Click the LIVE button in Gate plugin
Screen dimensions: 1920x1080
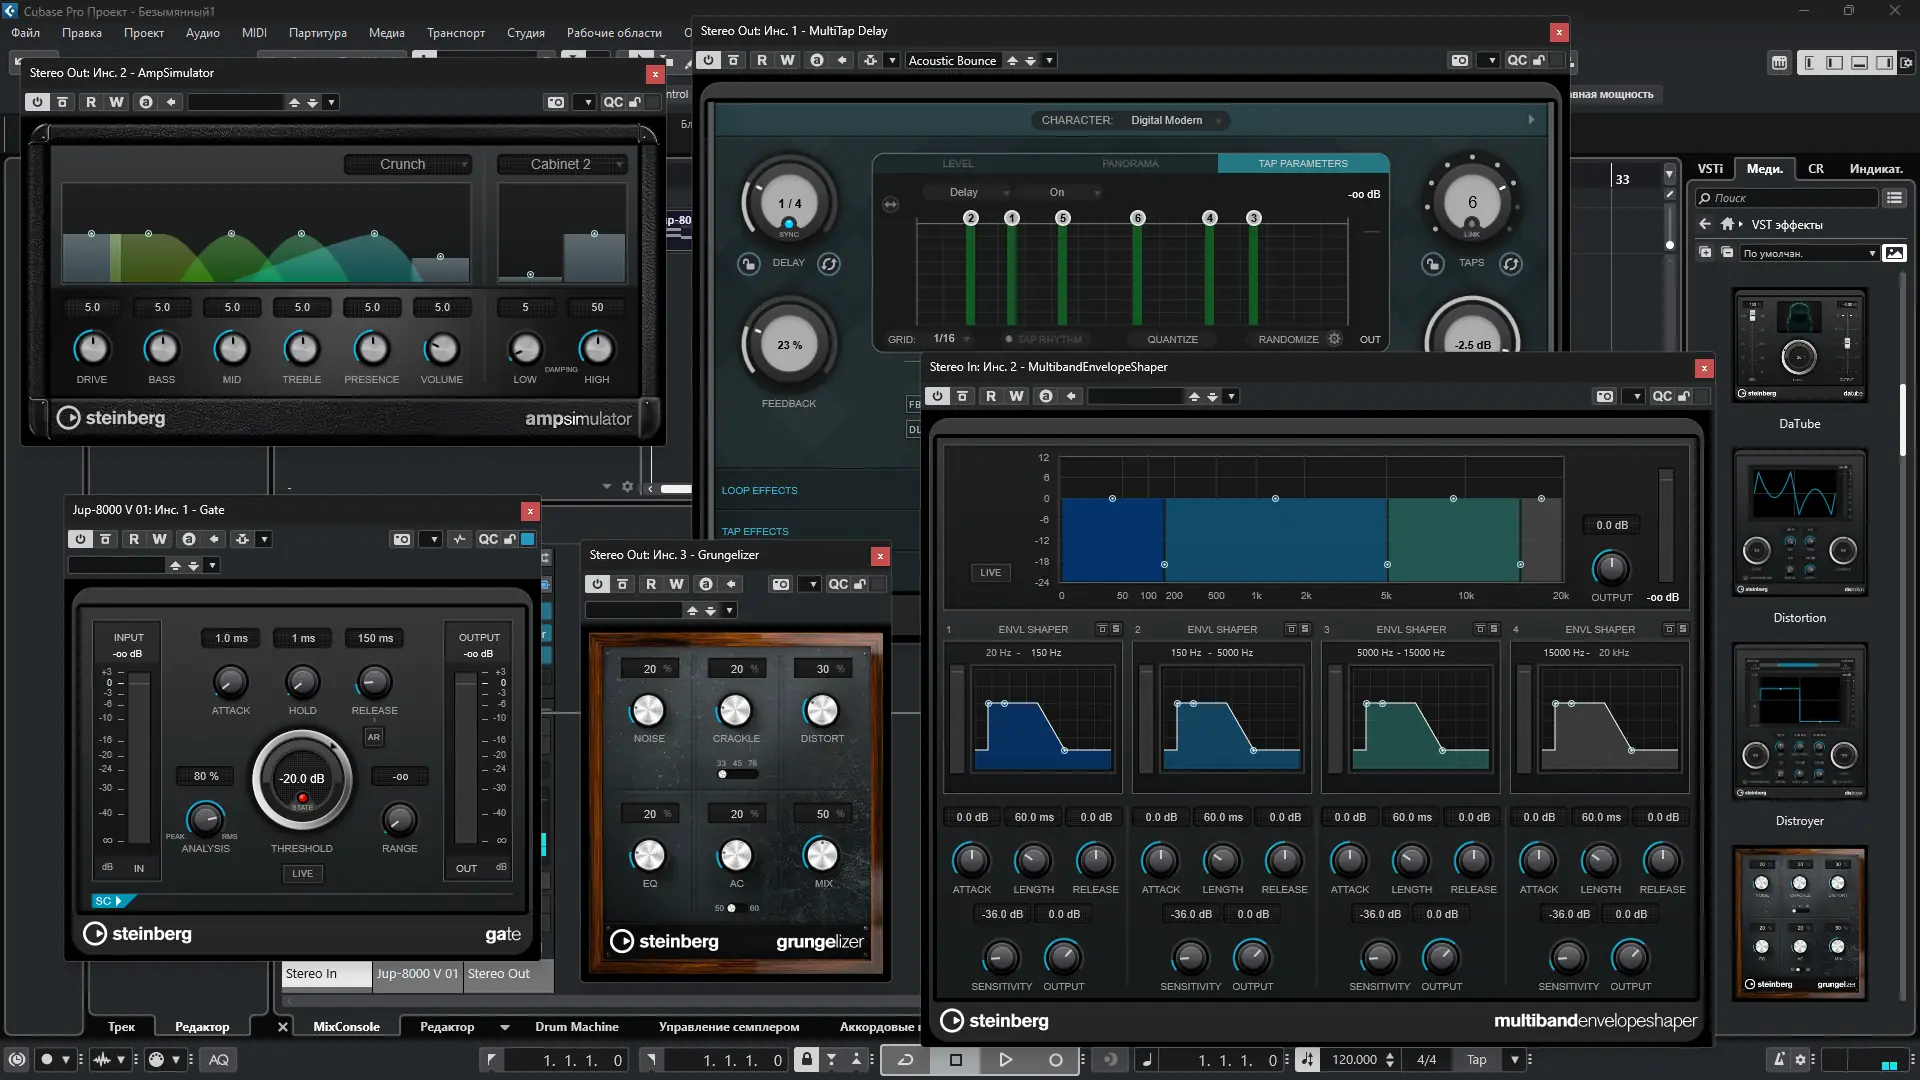[302, 873]
